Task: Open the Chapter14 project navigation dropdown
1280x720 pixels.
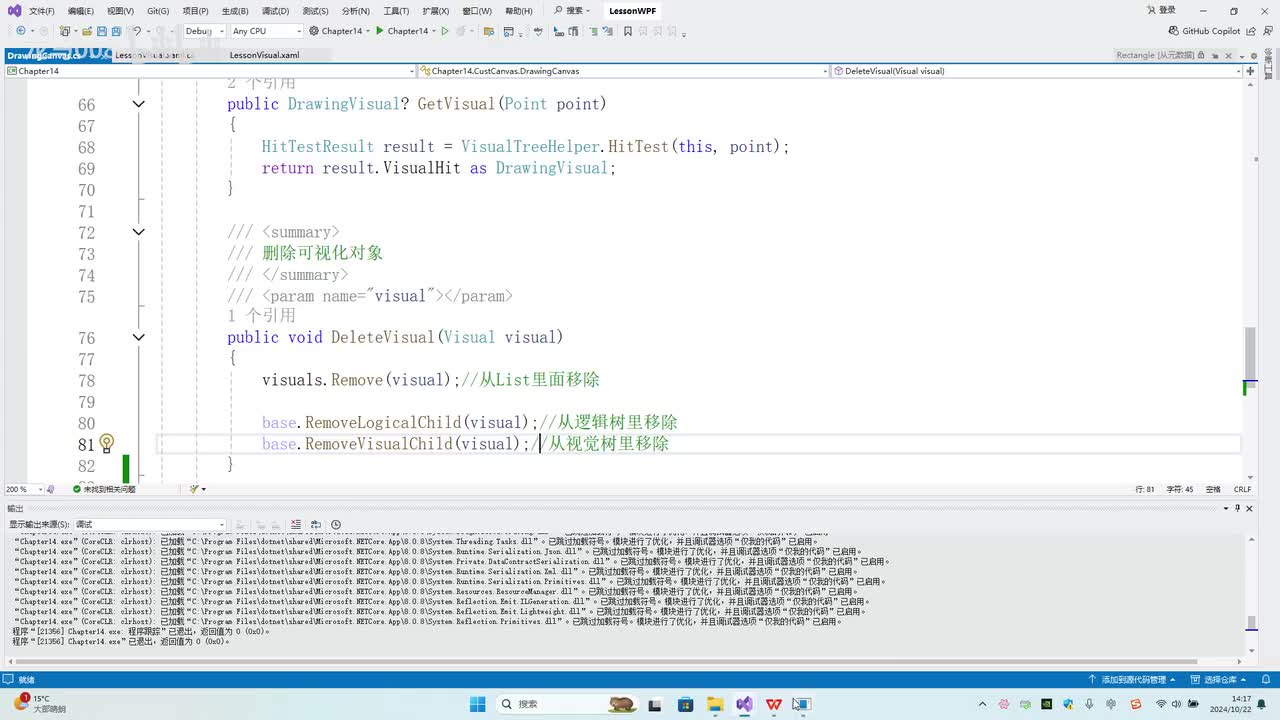Action: (210, 71)
